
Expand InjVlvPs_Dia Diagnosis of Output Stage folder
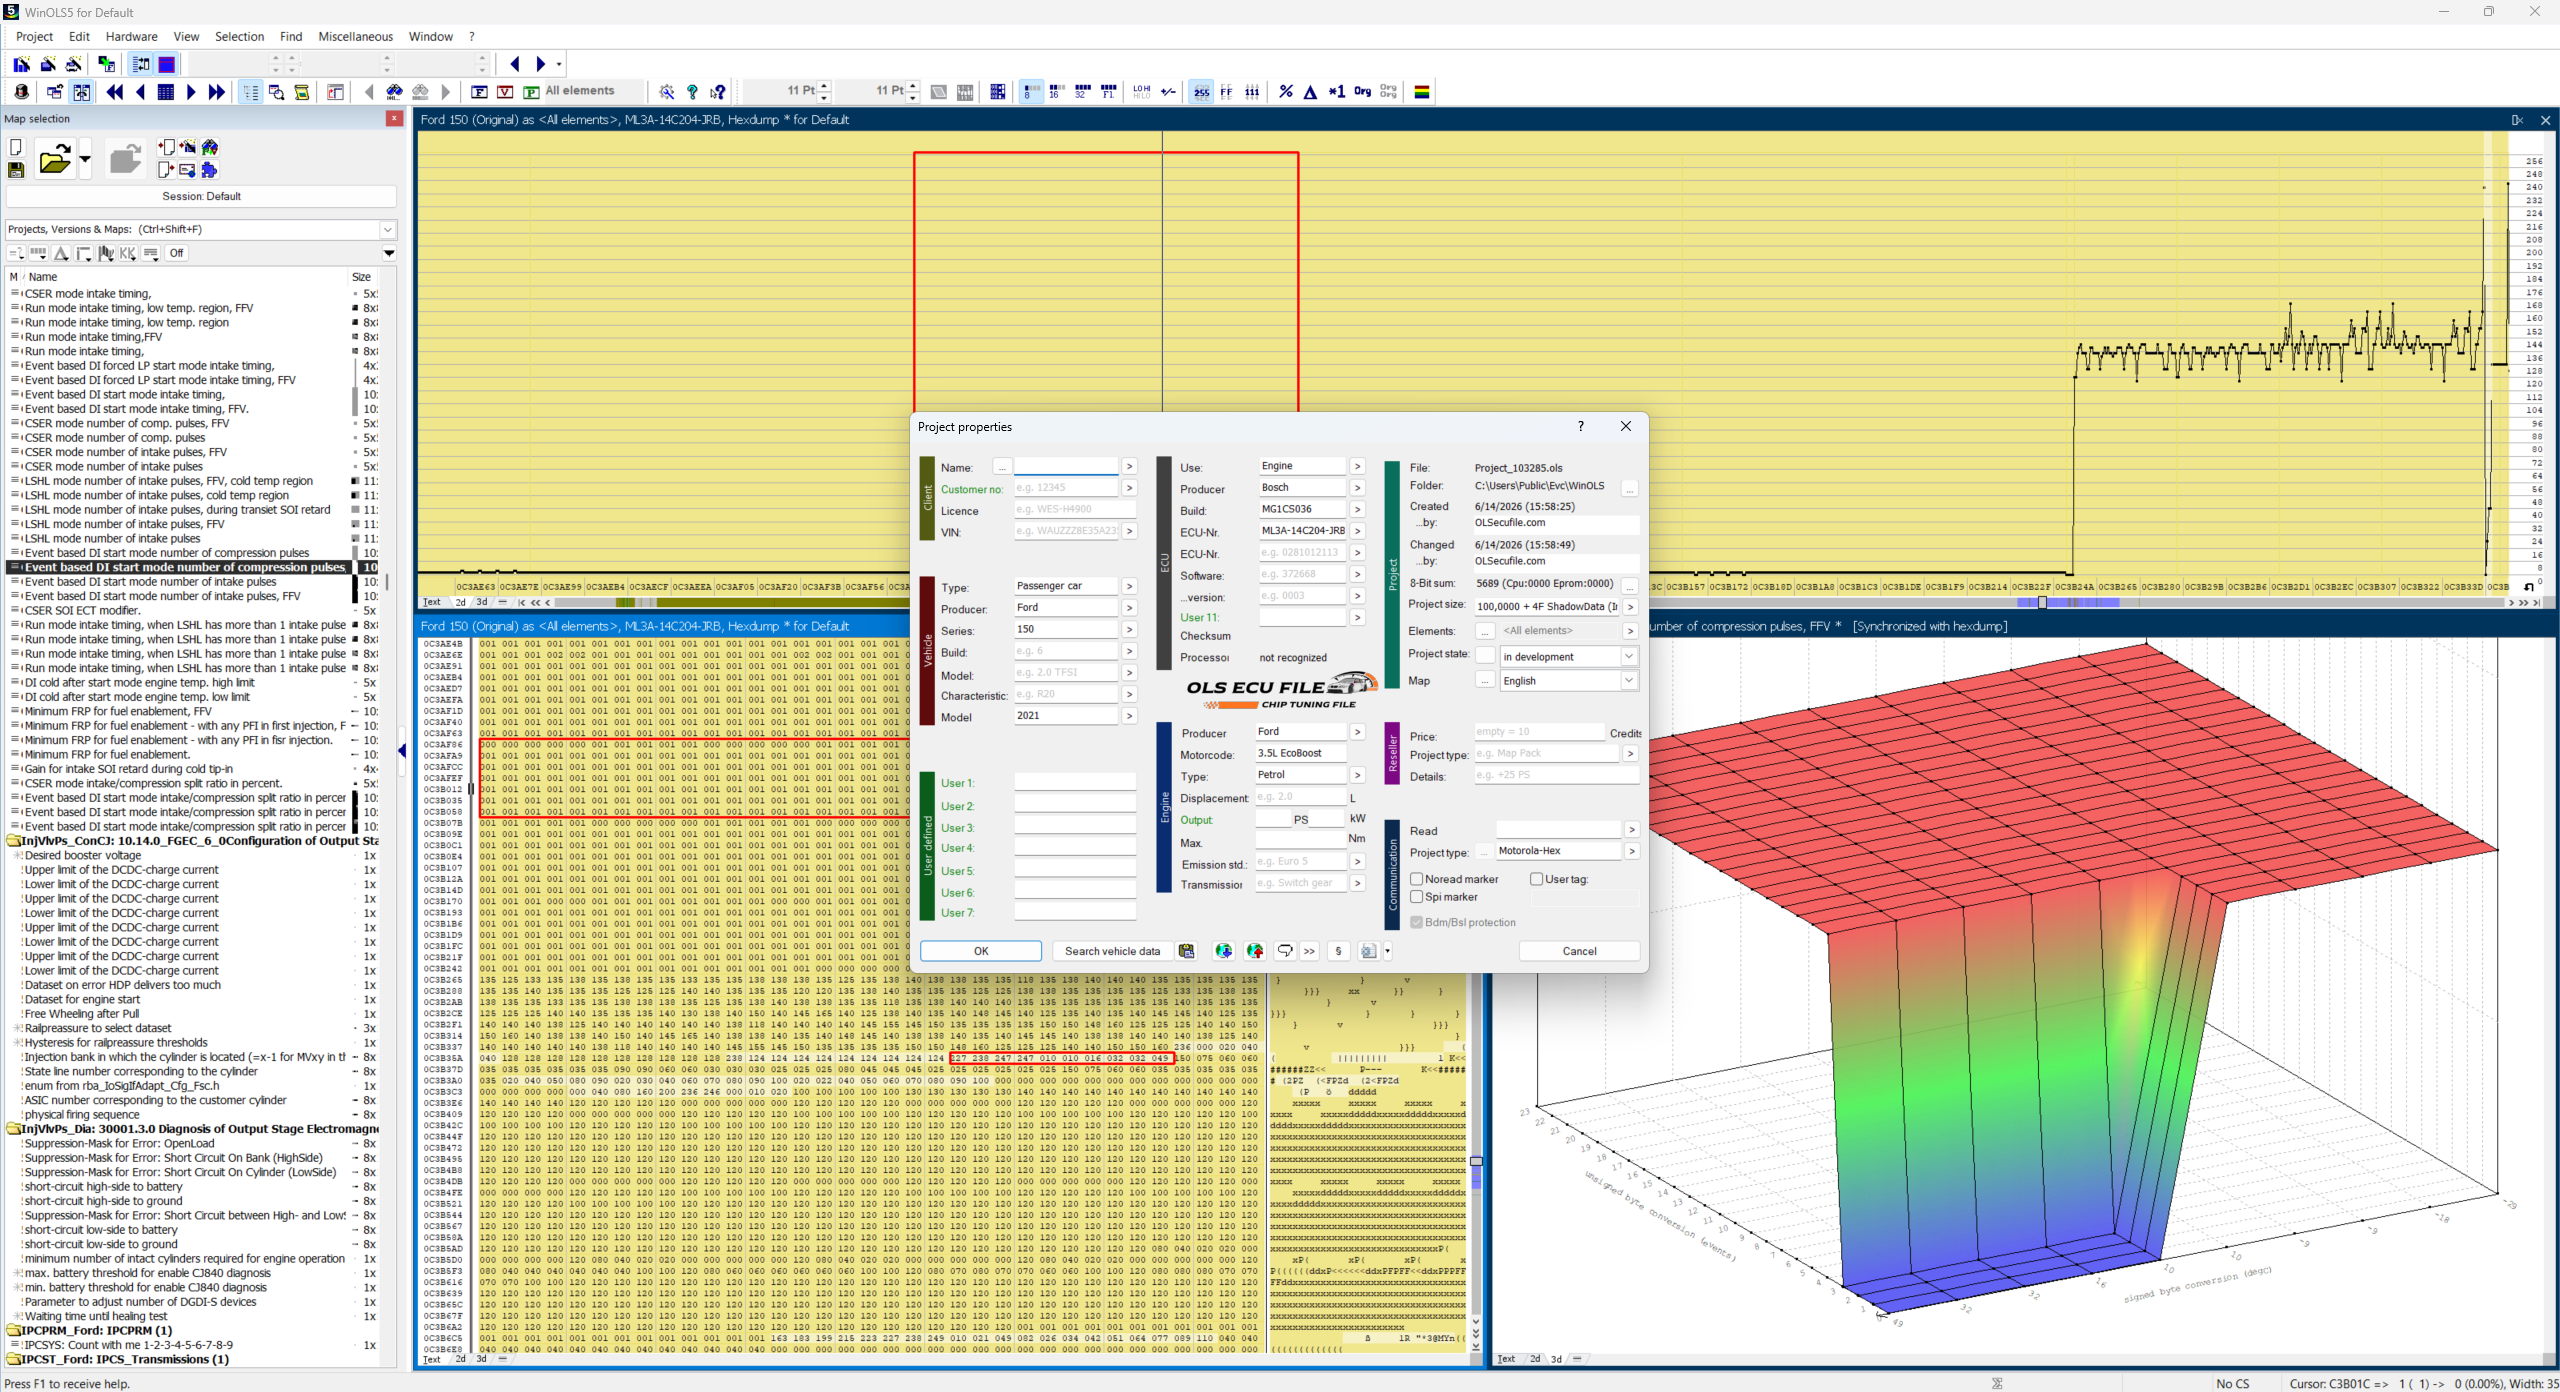pos(14,1129)
